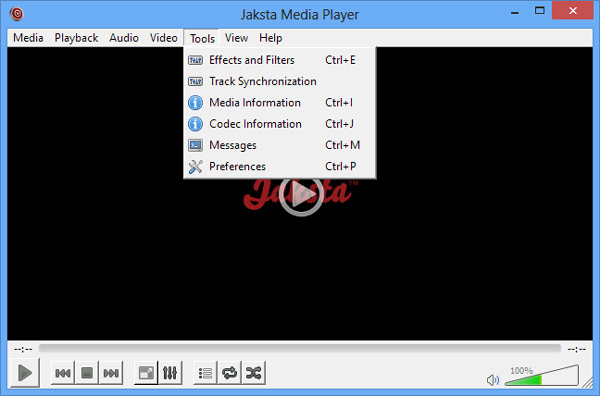Skip to the previous track
This screenshot has height=396, width=600.
click(63, 373)
